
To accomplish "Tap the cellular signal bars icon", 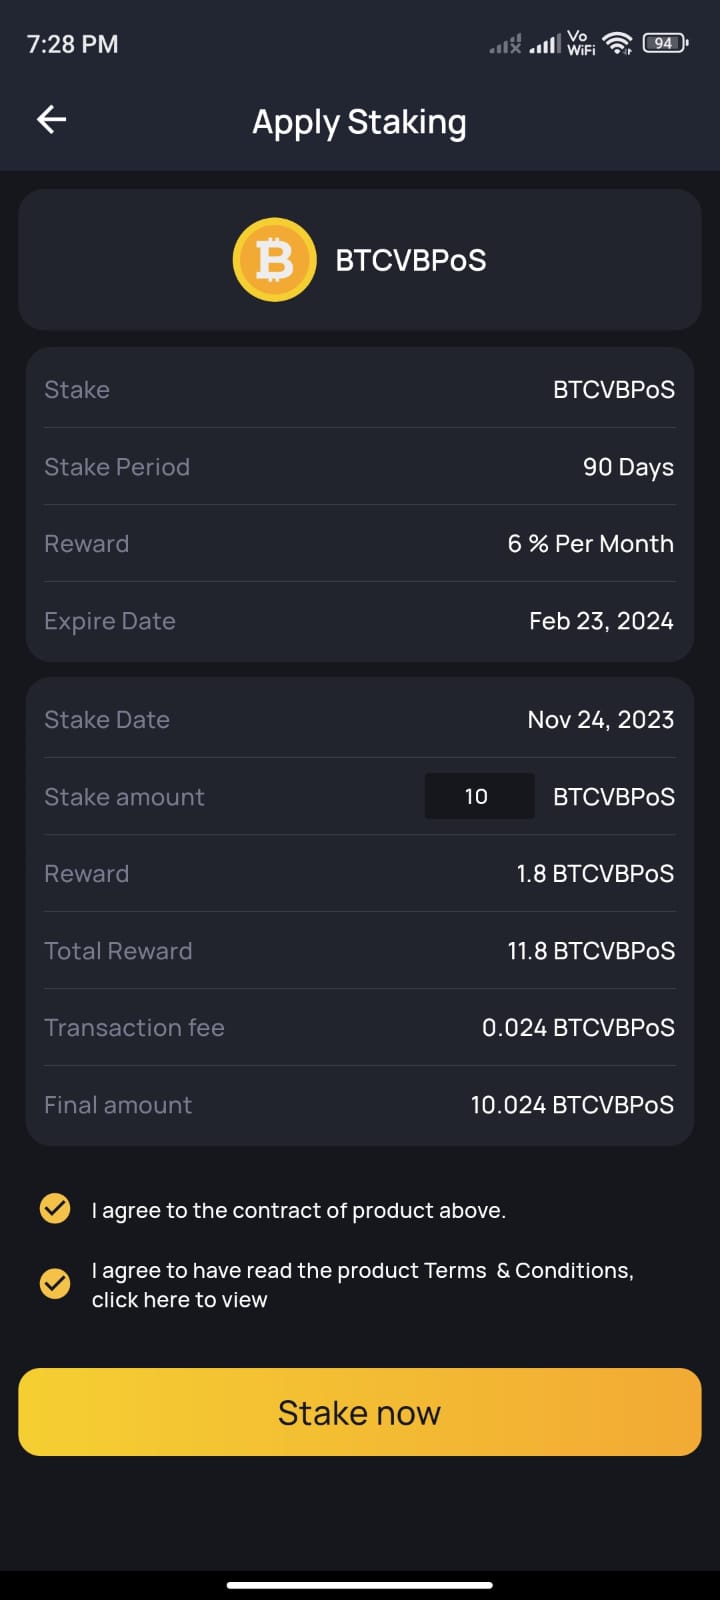I will tap(544, 44).
